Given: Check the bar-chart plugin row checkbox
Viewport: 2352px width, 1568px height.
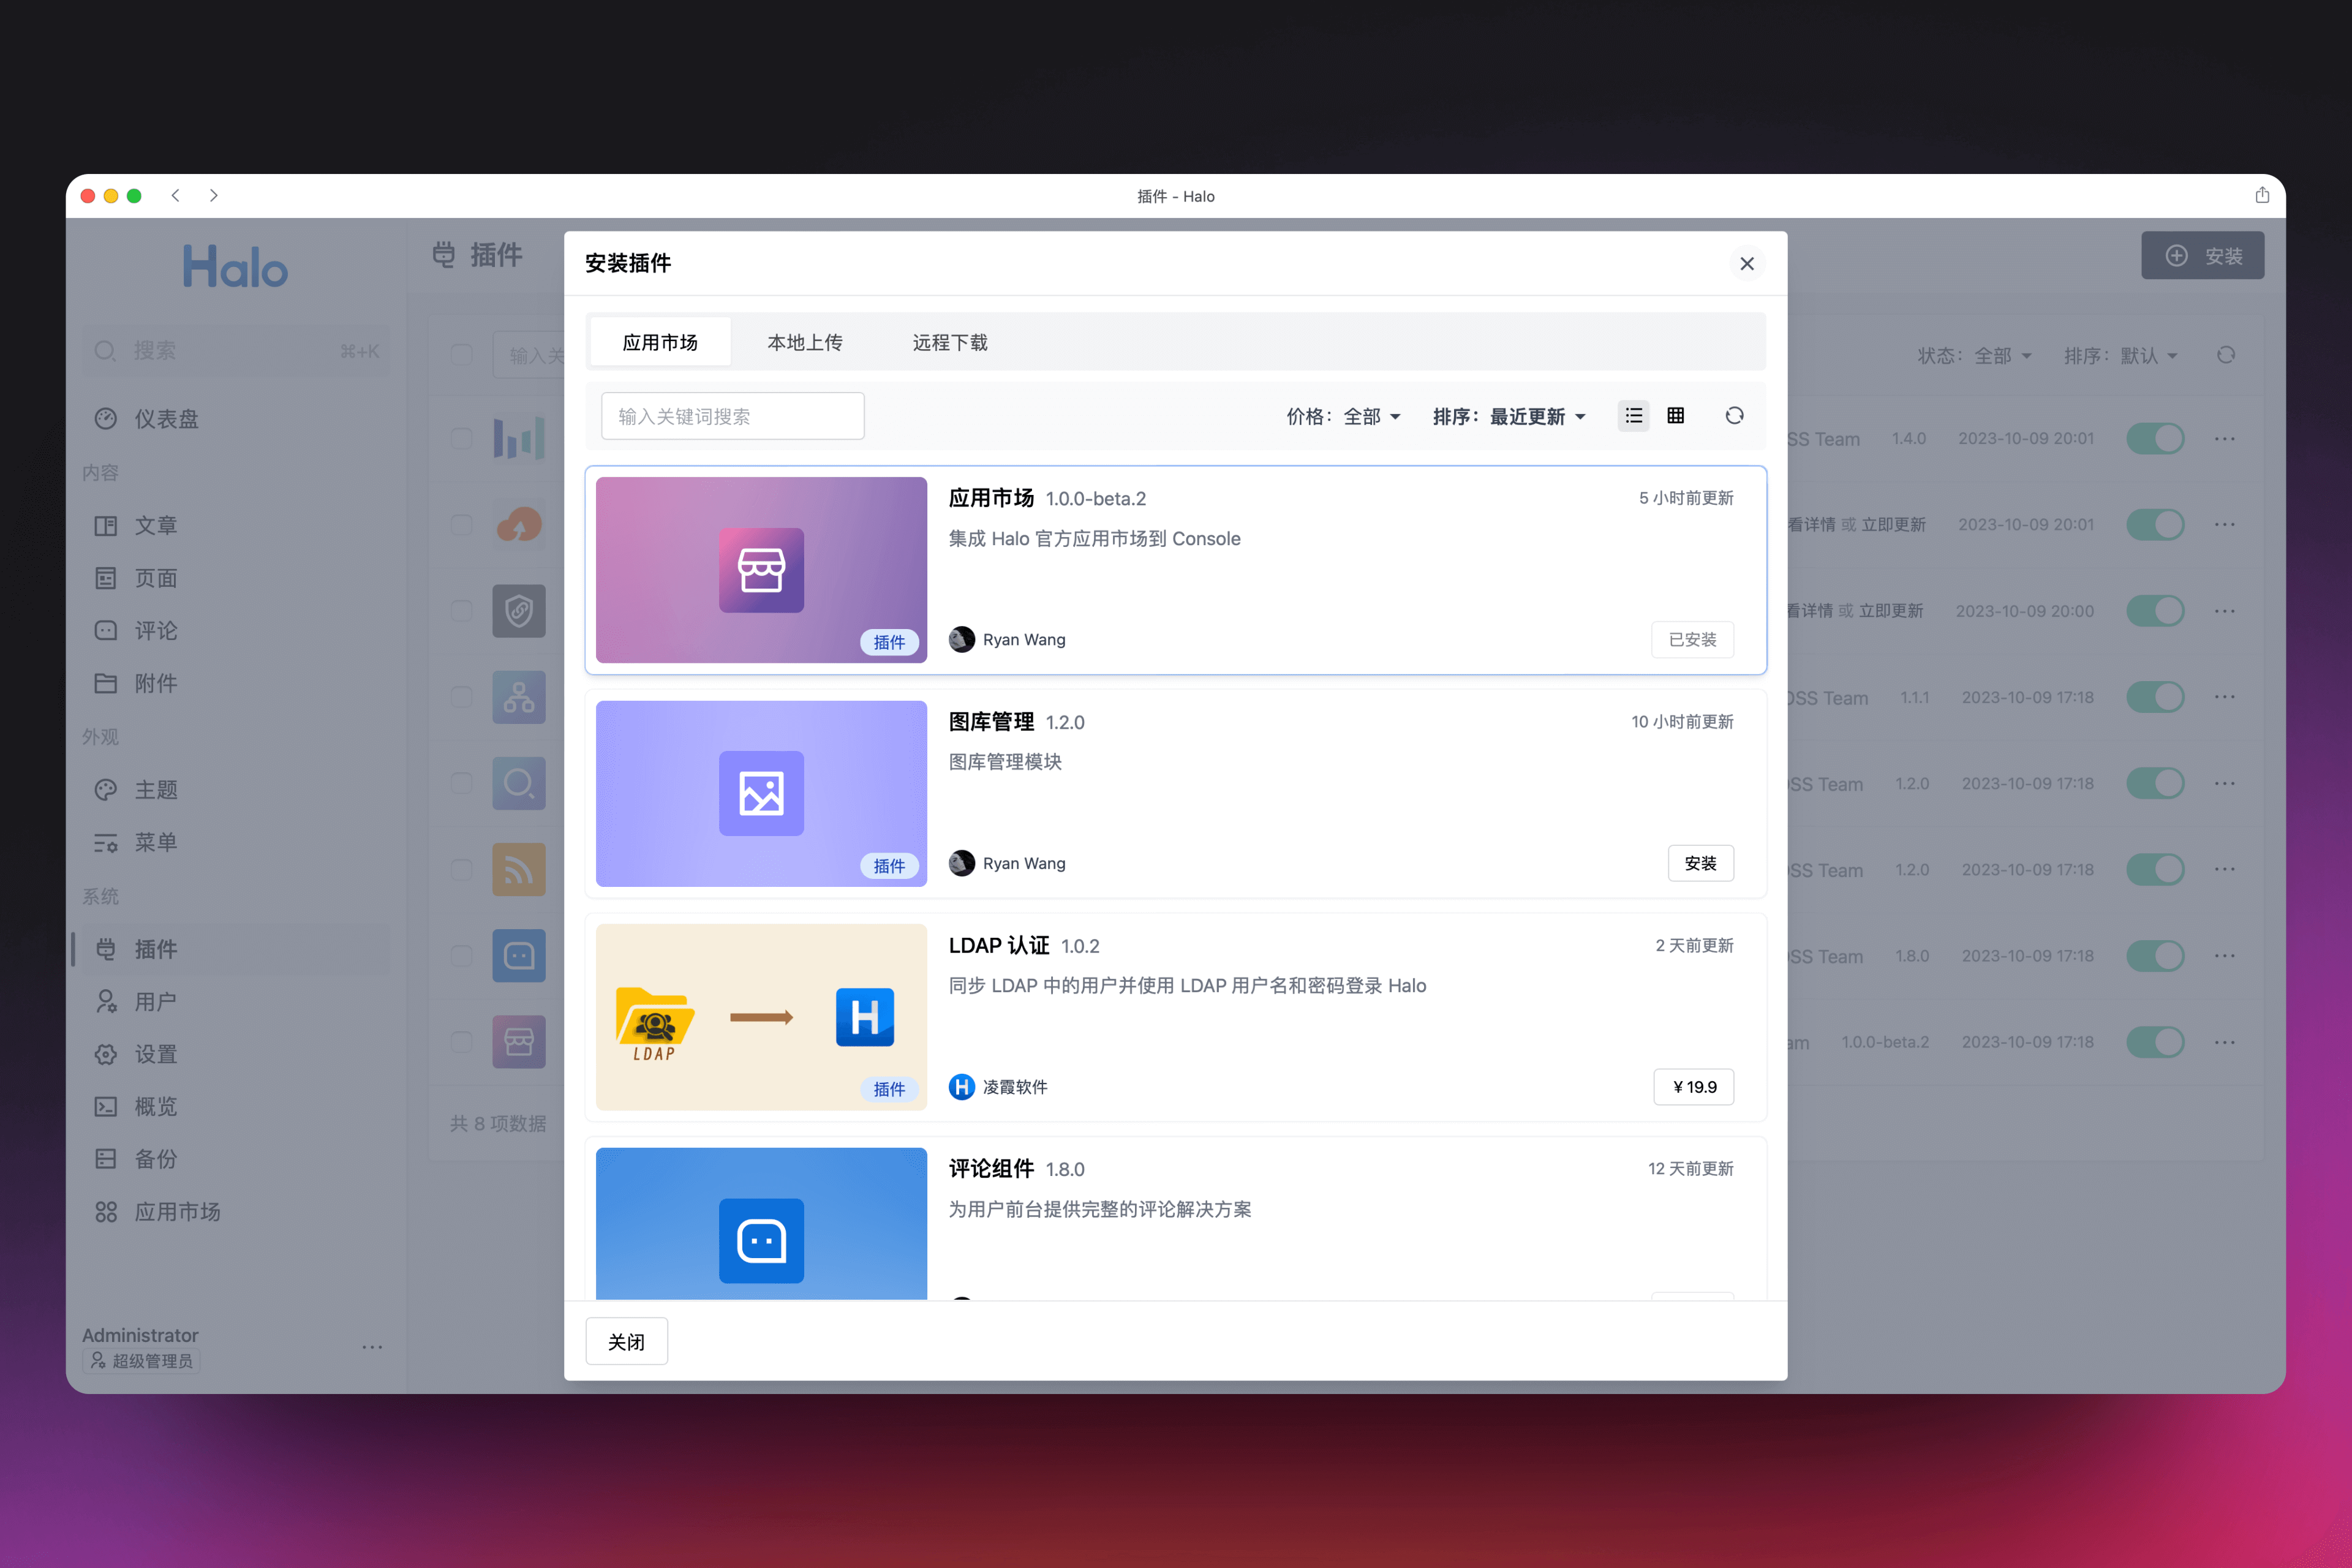Looking at the screenshot, I should pos(461,439).
